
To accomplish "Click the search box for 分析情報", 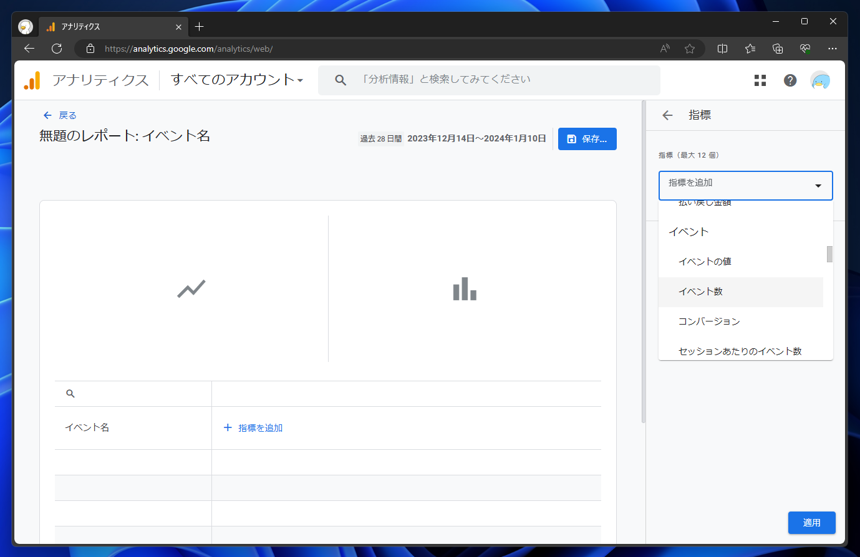I will coord(489,80).
